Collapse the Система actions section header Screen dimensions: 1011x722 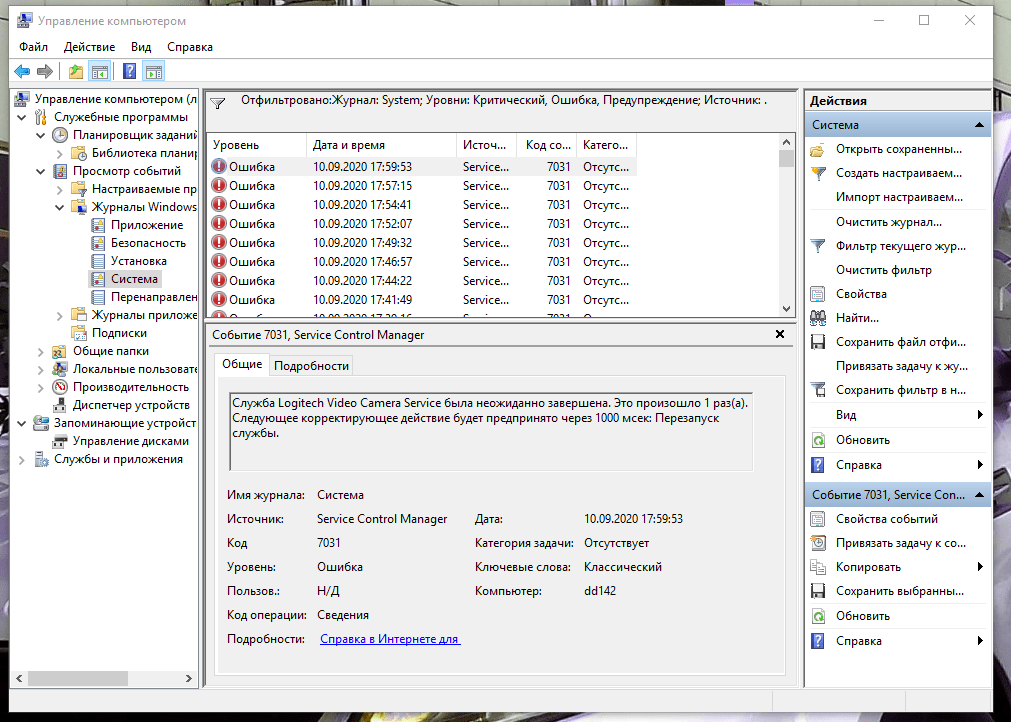[x=980, y=125]
